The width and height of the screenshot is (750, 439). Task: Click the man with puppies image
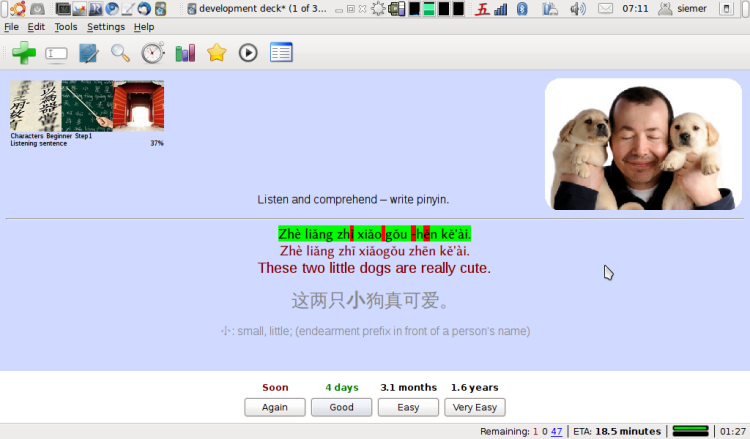click(x=643, y=144)
